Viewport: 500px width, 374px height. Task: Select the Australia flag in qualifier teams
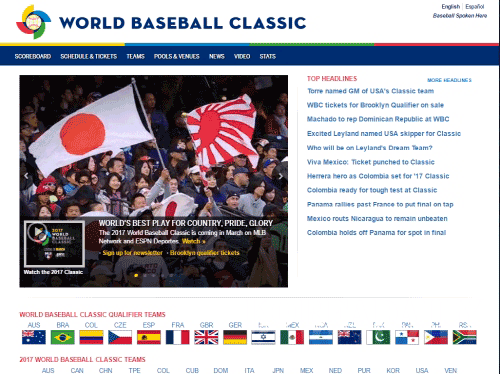tap(34, 337)
